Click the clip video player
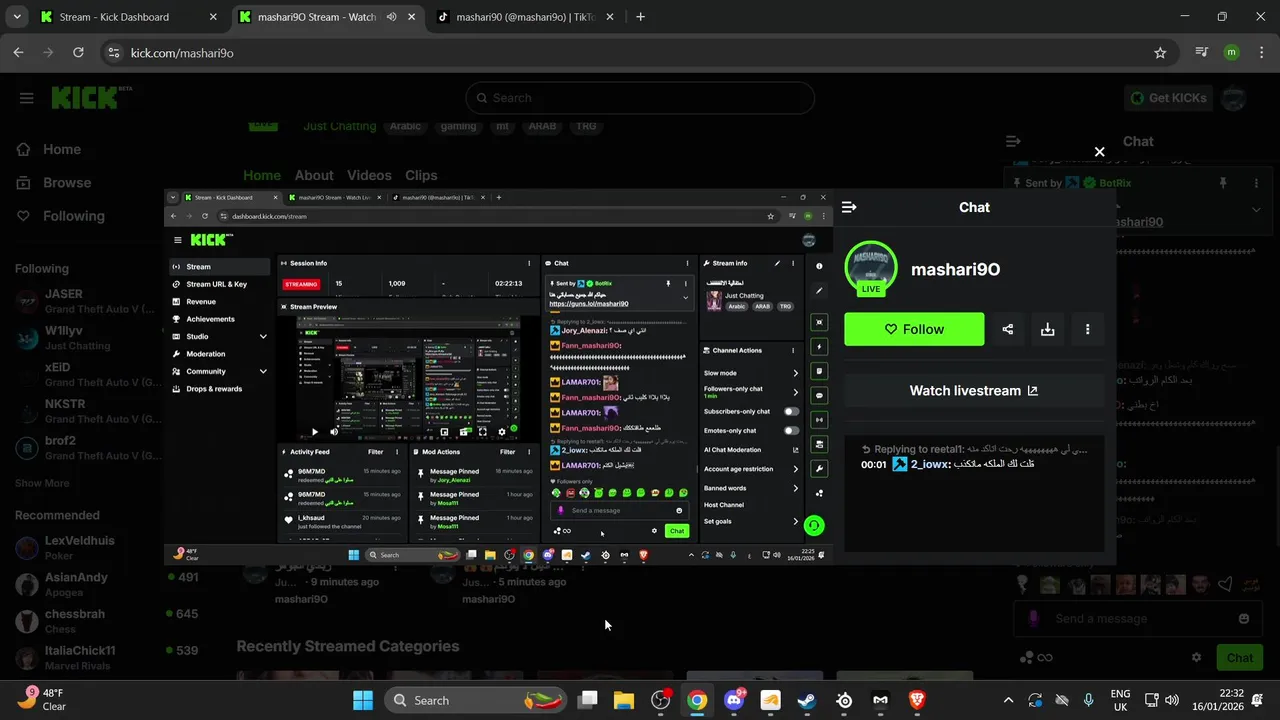This screenshot has height=720, width=1280. [x=499, y=377]
